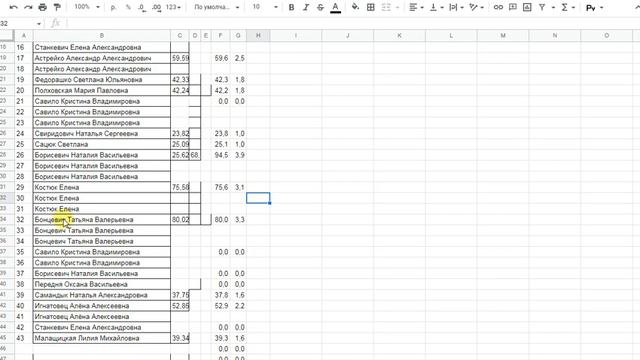Open the input tools (Ру) menu

point(594,7)
